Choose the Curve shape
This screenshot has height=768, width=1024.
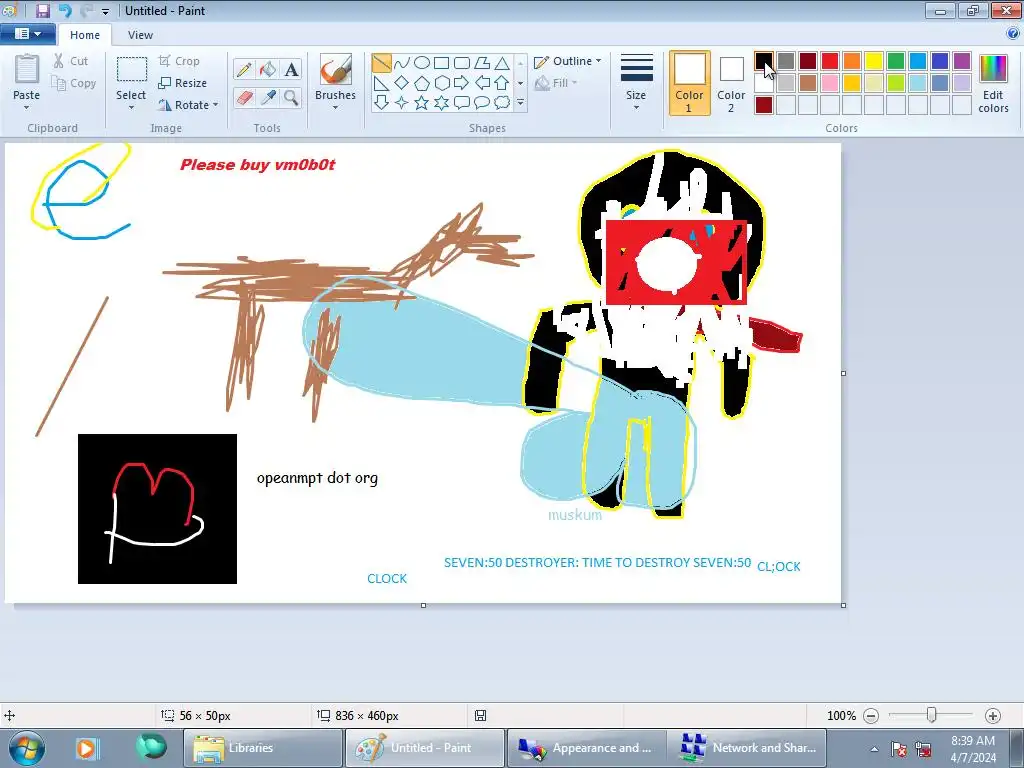[402, 63]
